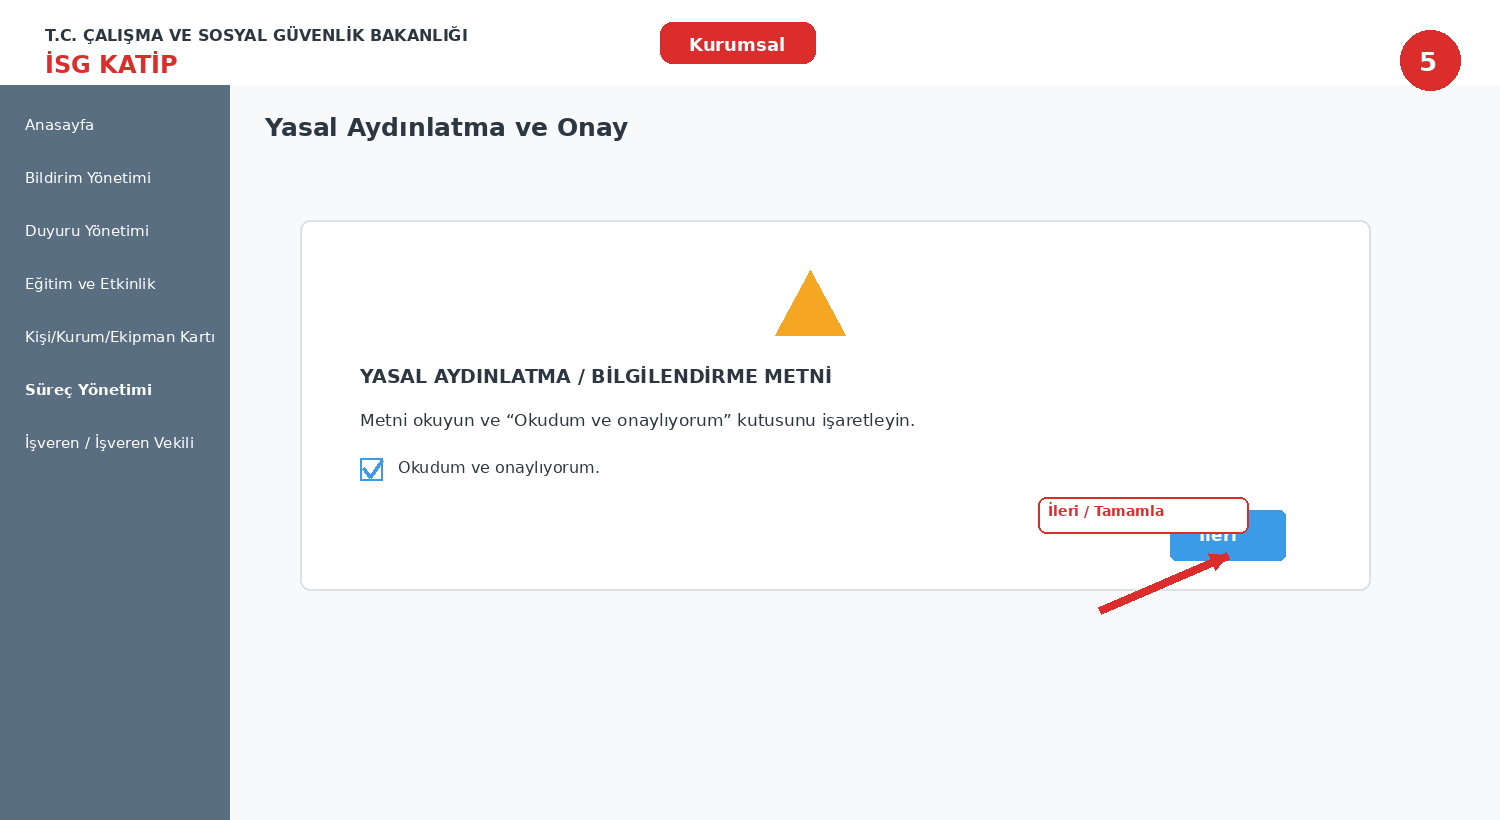Open Eğitim ve Etkinlik section

point(90,284)
